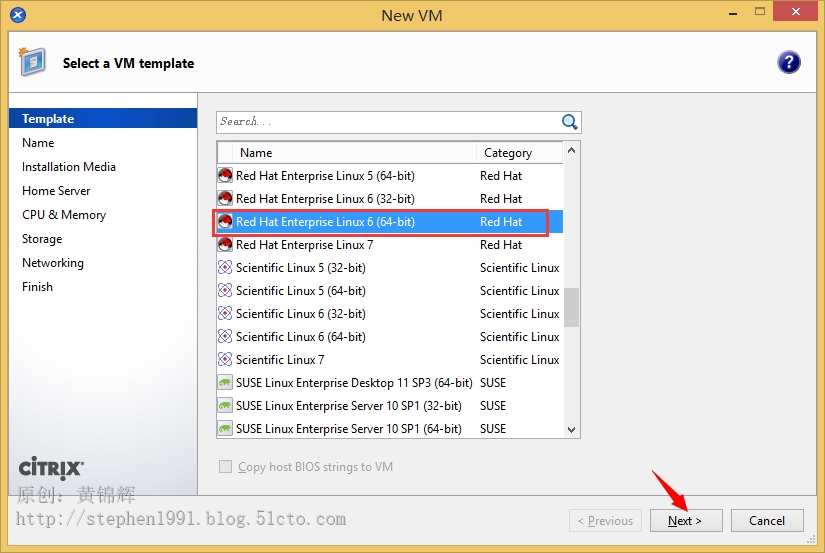Click the search magnifier icon
The width and height of the screenshot is (825, 553).
click(x=569, y=122)
